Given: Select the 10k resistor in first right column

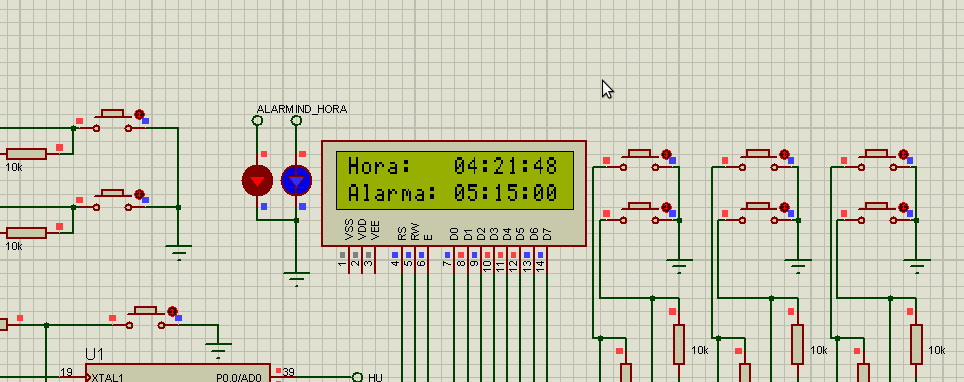Looking at the screenshot, I should 679,344.
